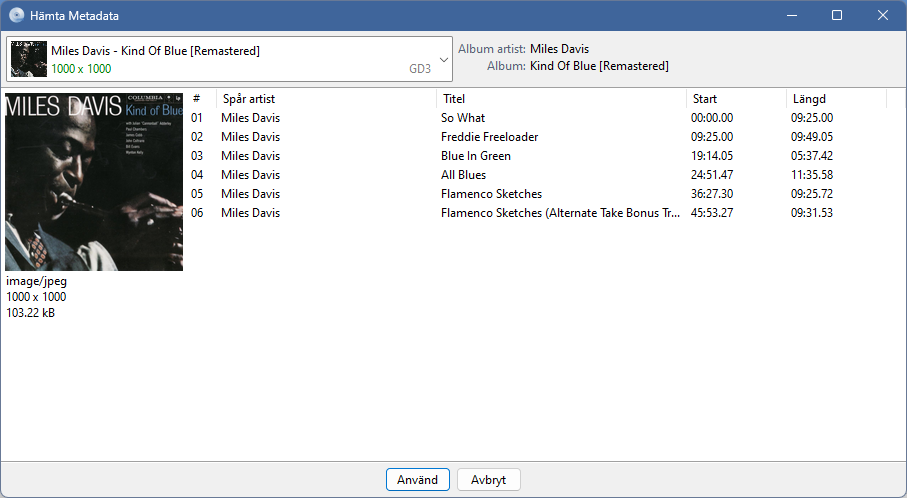Click Miles Davis artist in track 01 row
The image size is (907, 498).
250,118
